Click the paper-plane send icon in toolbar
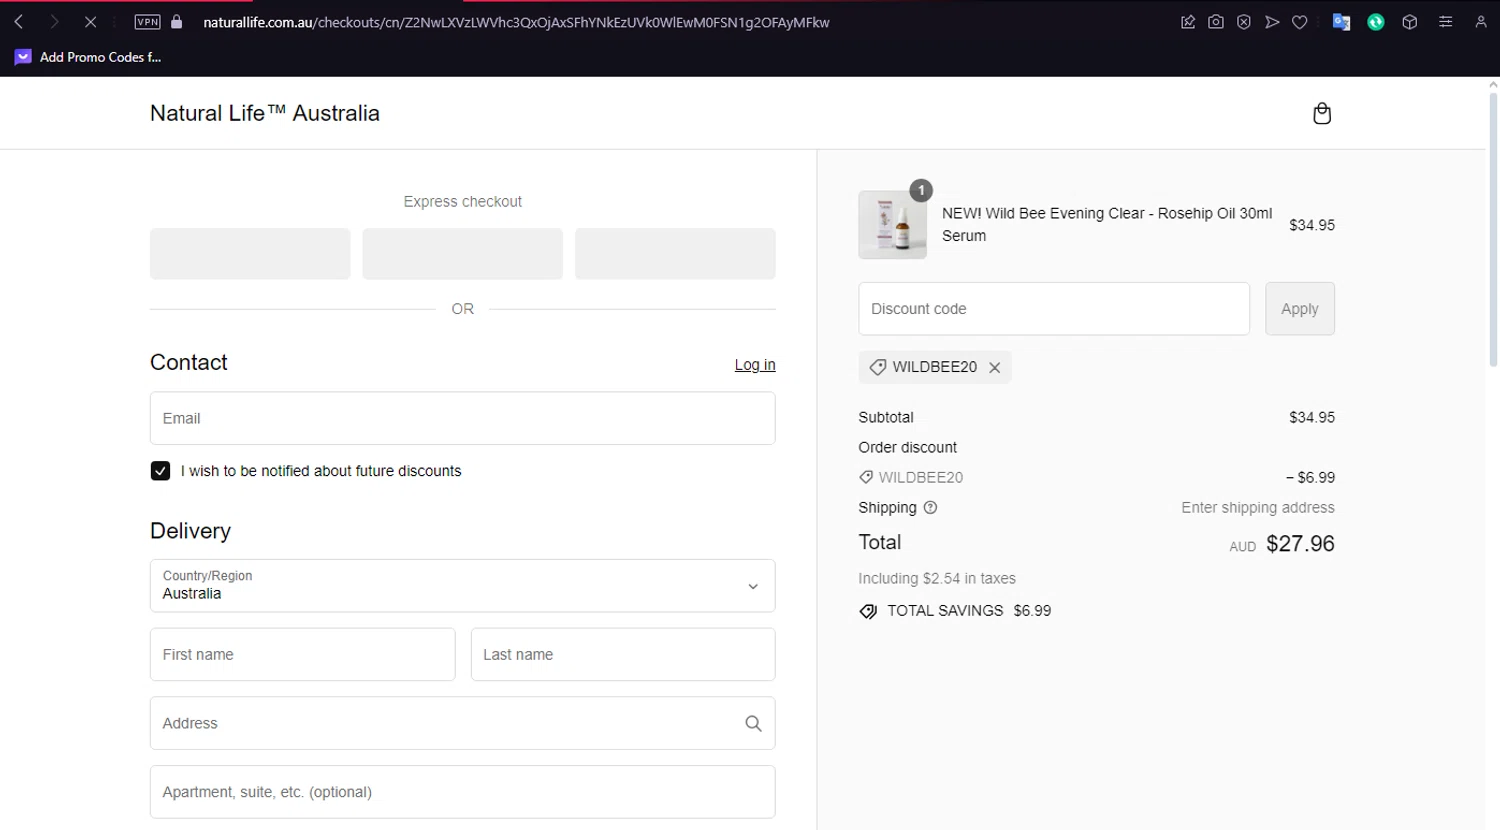 point(1272,22)
